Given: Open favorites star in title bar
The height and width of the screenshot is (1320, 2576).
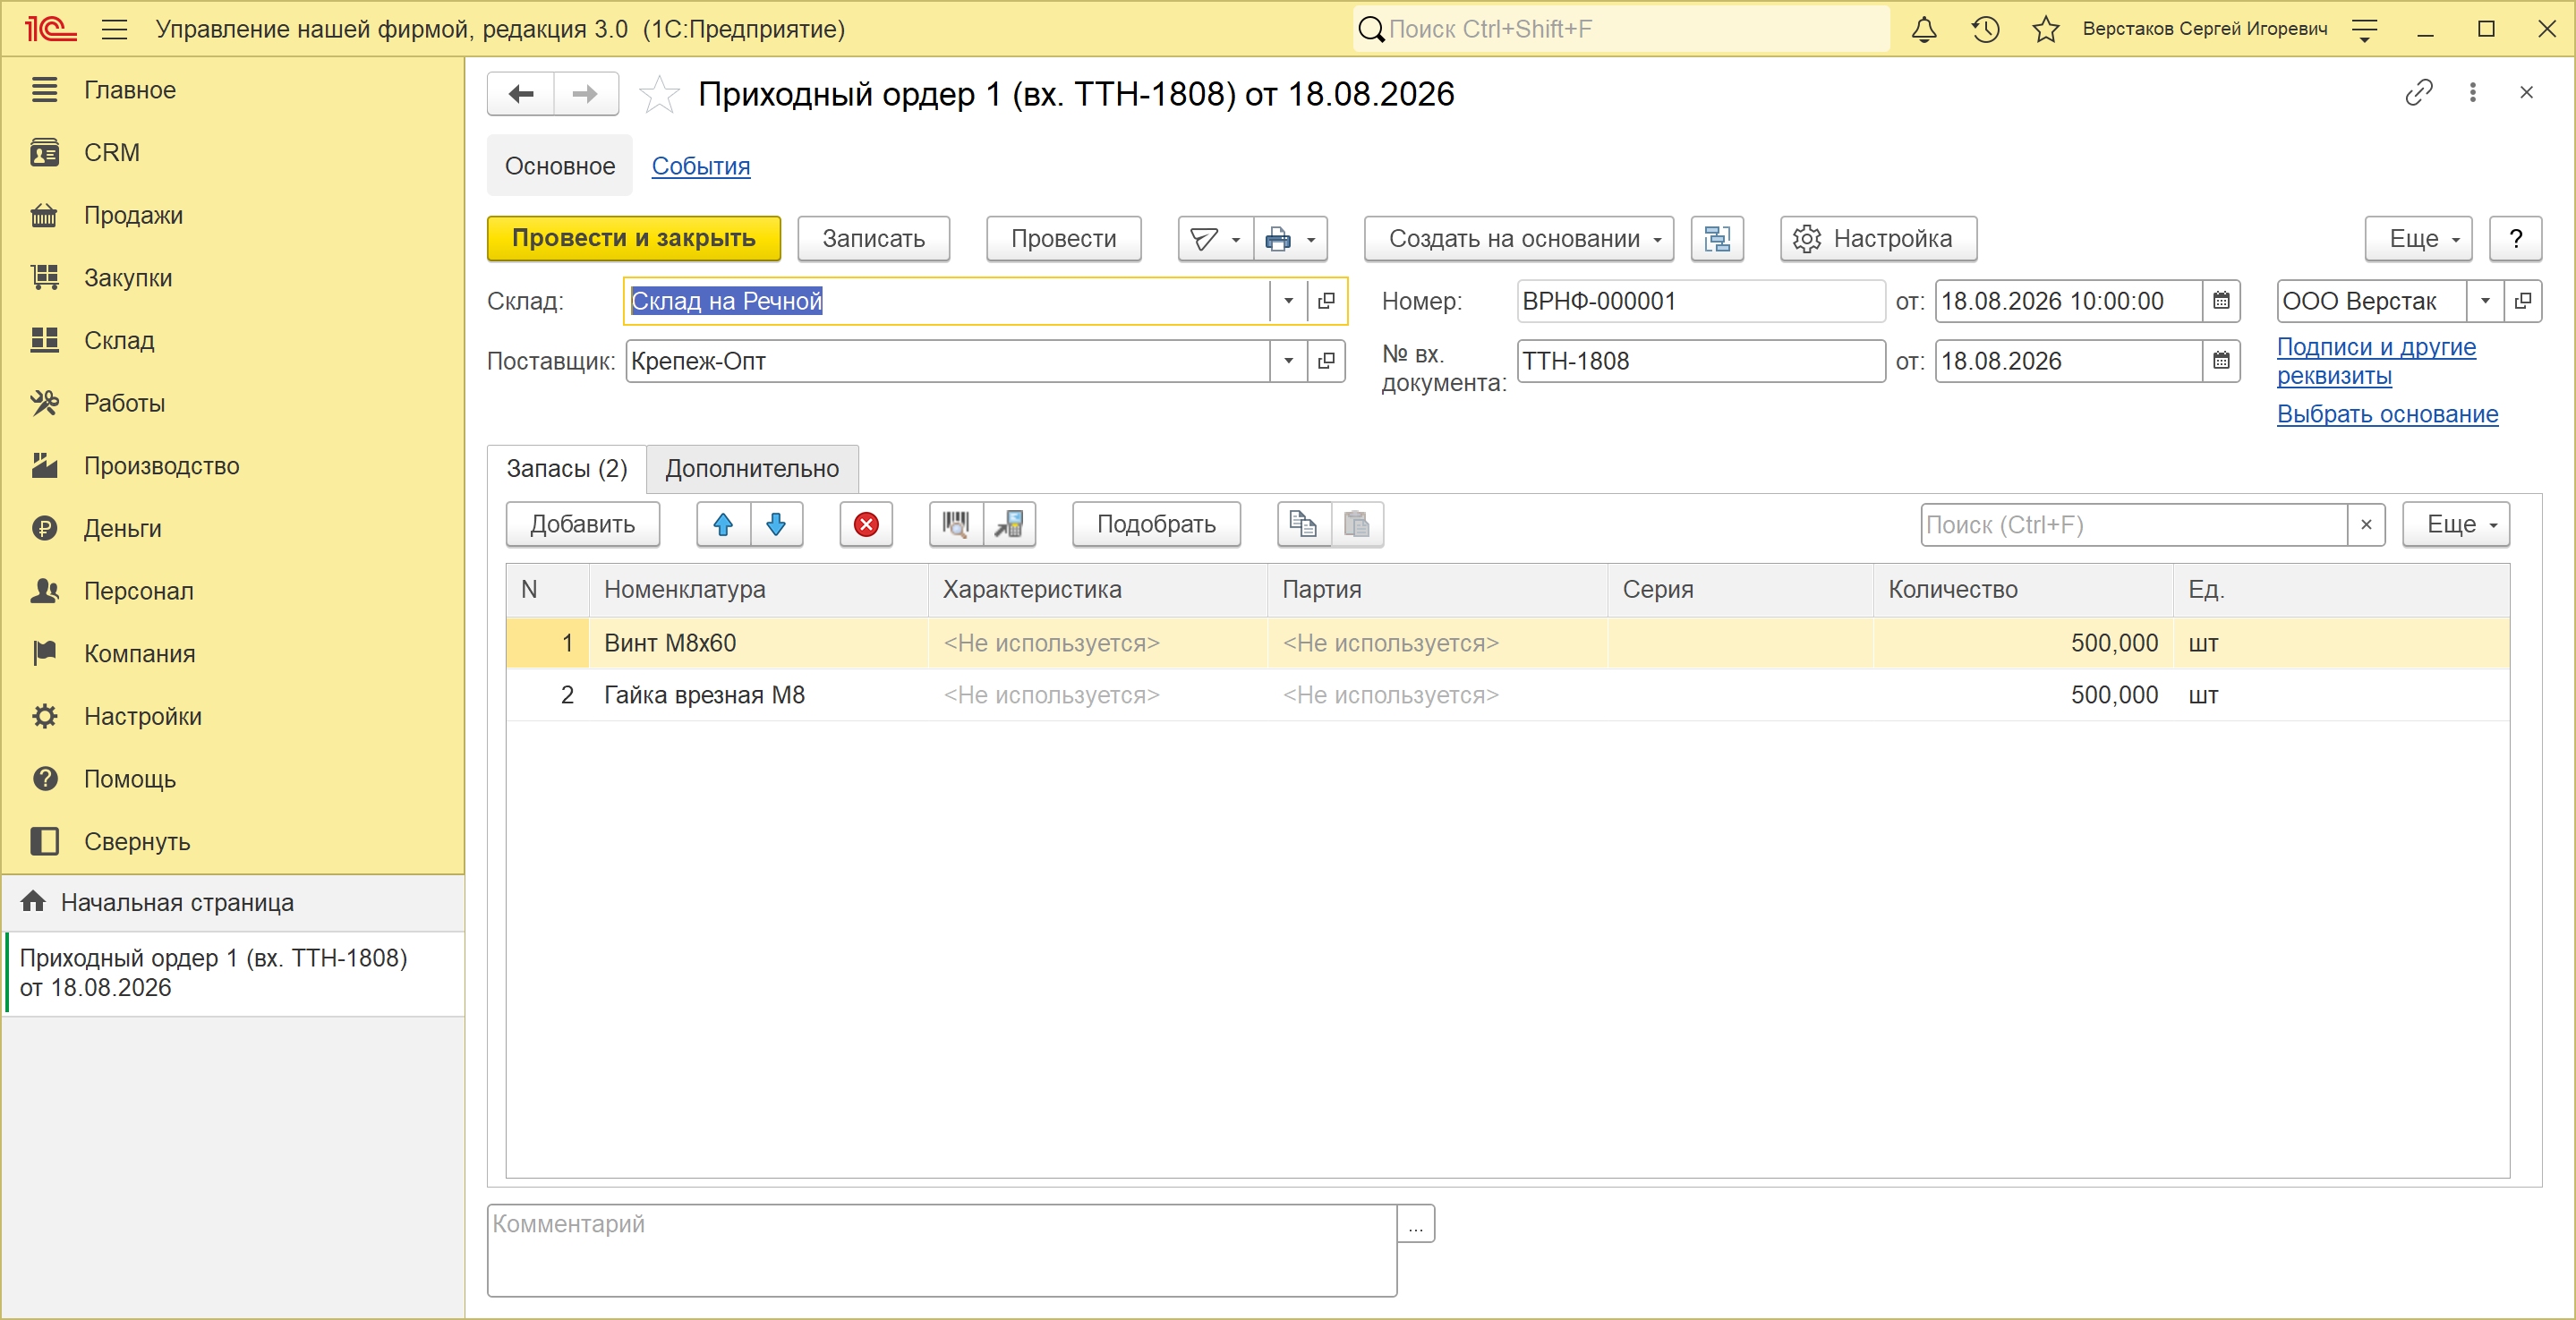Looking at the screenshot, I should [x=2046, y=29].
